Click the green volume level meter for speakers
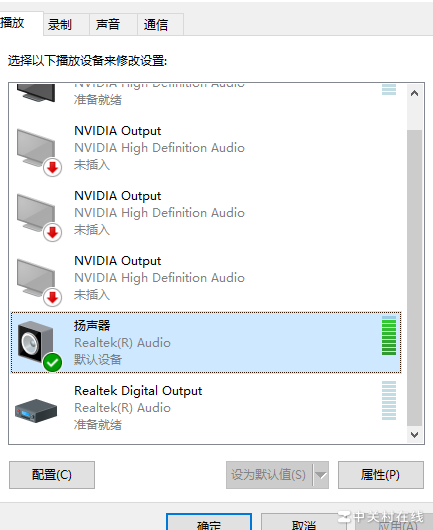 point(389,336)
